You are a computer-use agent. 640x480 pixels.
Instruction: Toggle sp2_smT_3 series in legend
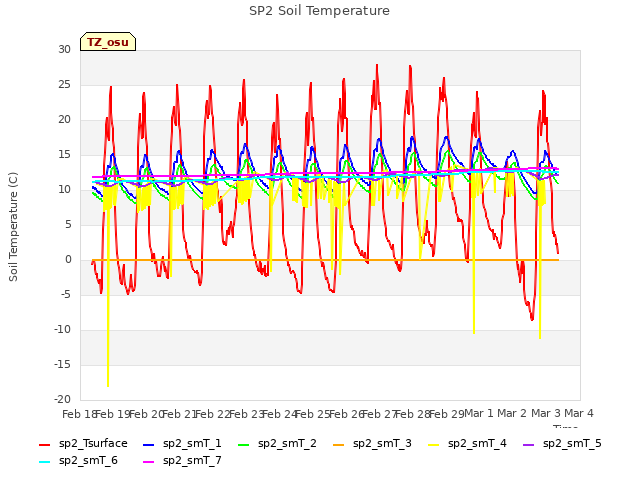372,443
